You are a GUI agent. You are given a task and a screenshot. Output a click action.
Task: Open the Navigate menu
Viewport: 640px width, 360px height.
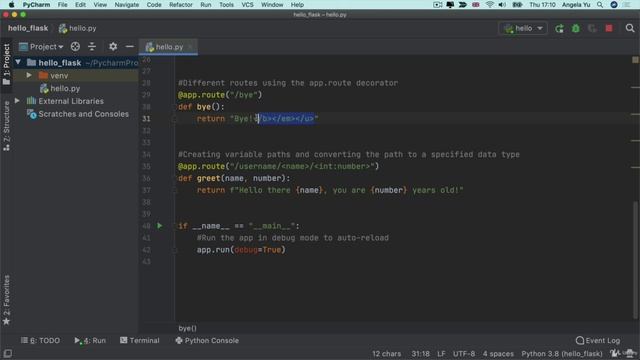coord(127,5)
